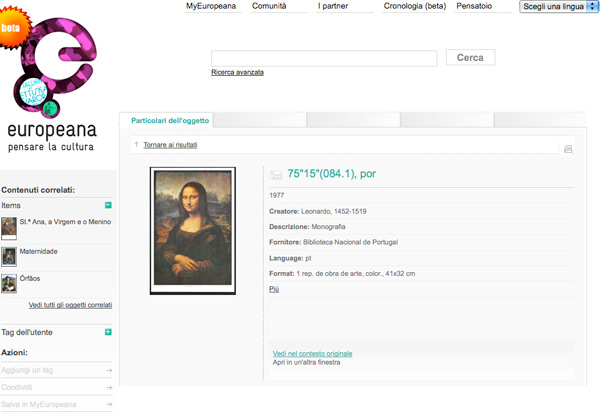
Task: Click the back arrow before Tornare ai risultati
Action: pos(136,145)
